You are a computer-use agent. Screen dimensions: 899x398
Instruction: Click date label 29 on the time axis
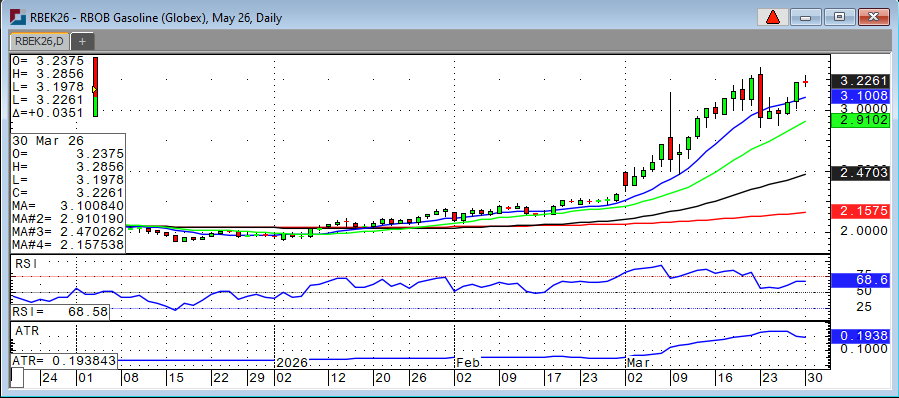click(x=257, y=379)
